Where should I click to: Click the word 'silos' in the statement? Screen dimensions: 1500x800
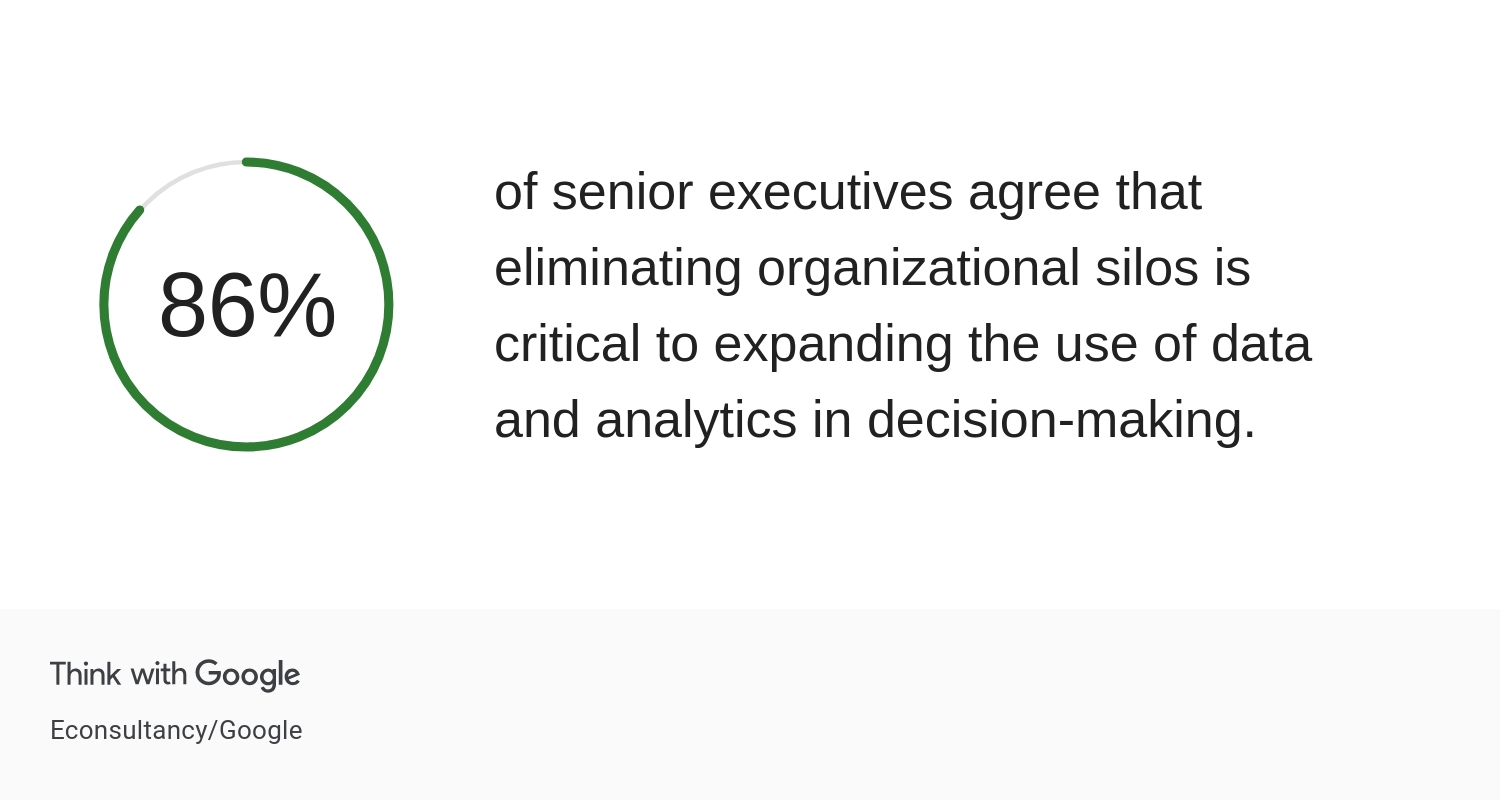1147,268
